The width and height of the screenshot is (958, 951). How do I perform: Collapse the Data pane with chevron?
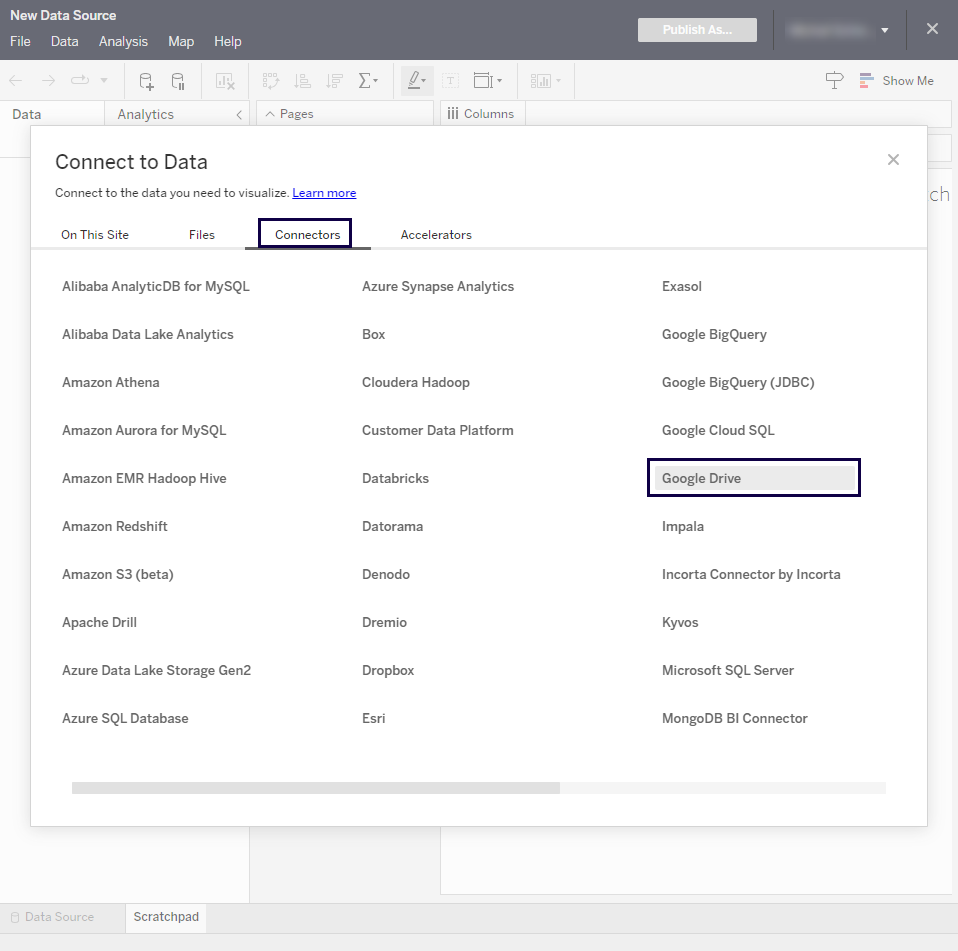239,115
